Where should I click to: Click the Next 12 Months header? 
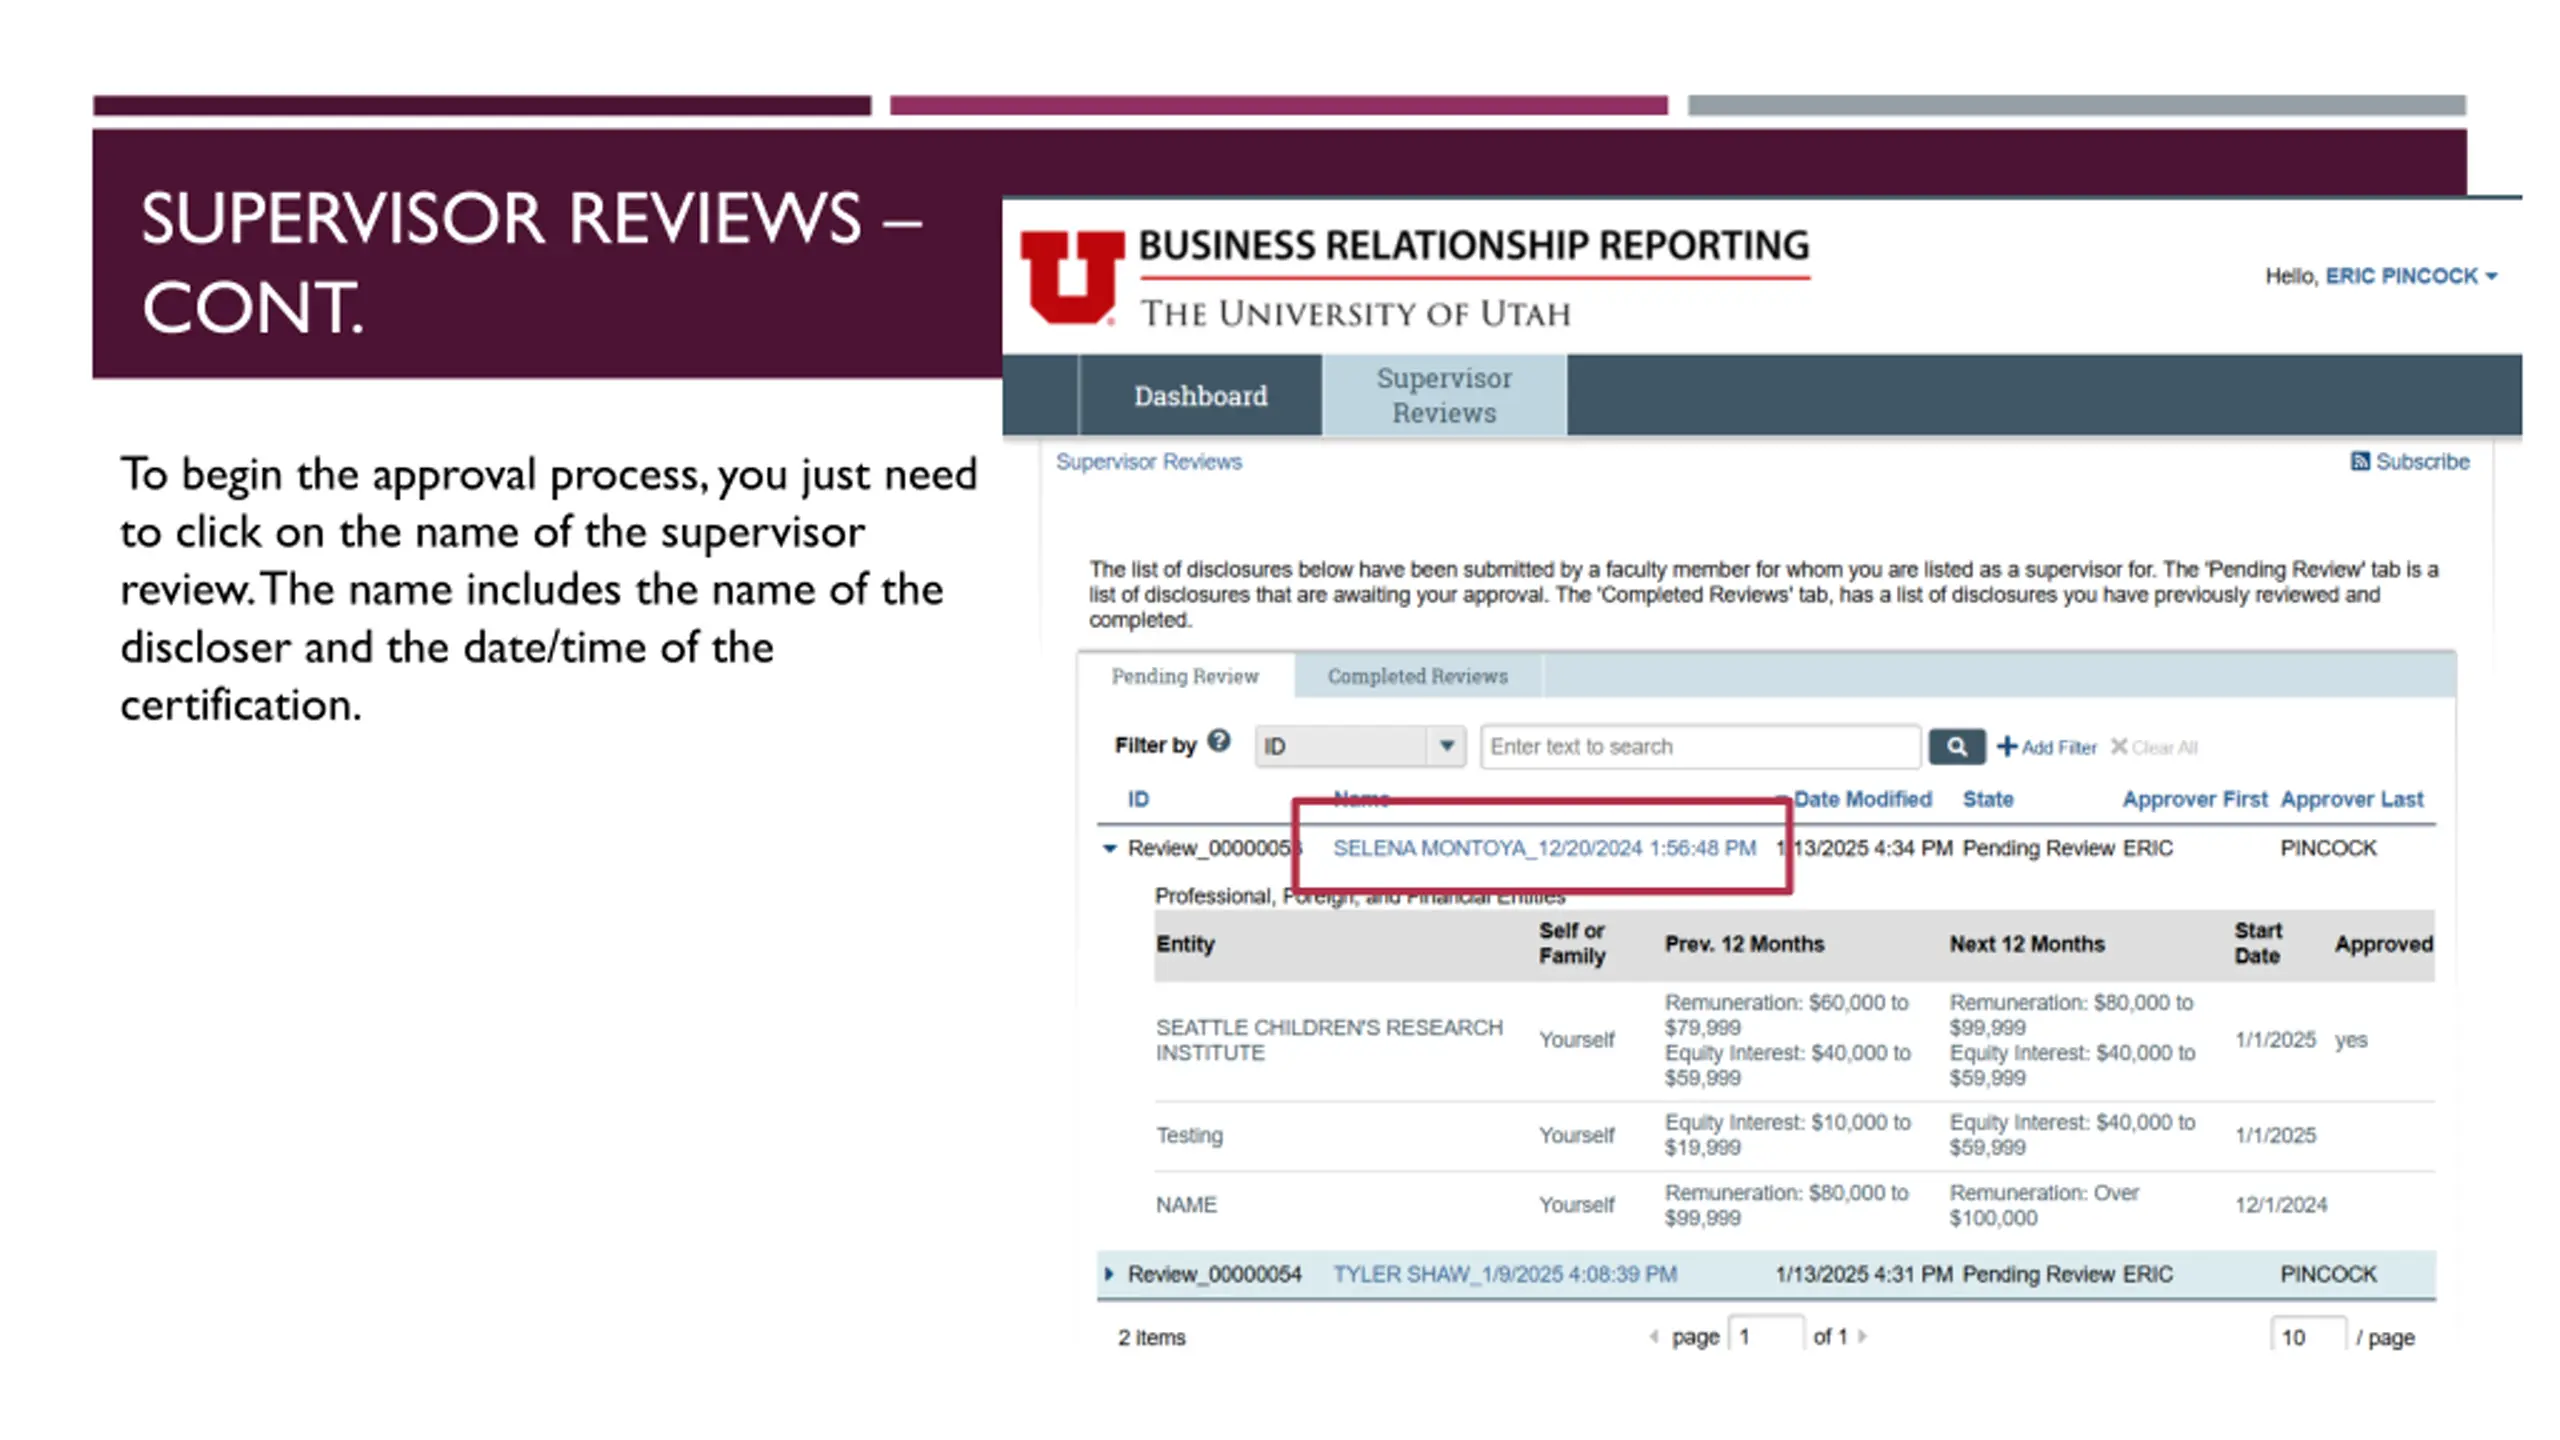point(2027,944)
